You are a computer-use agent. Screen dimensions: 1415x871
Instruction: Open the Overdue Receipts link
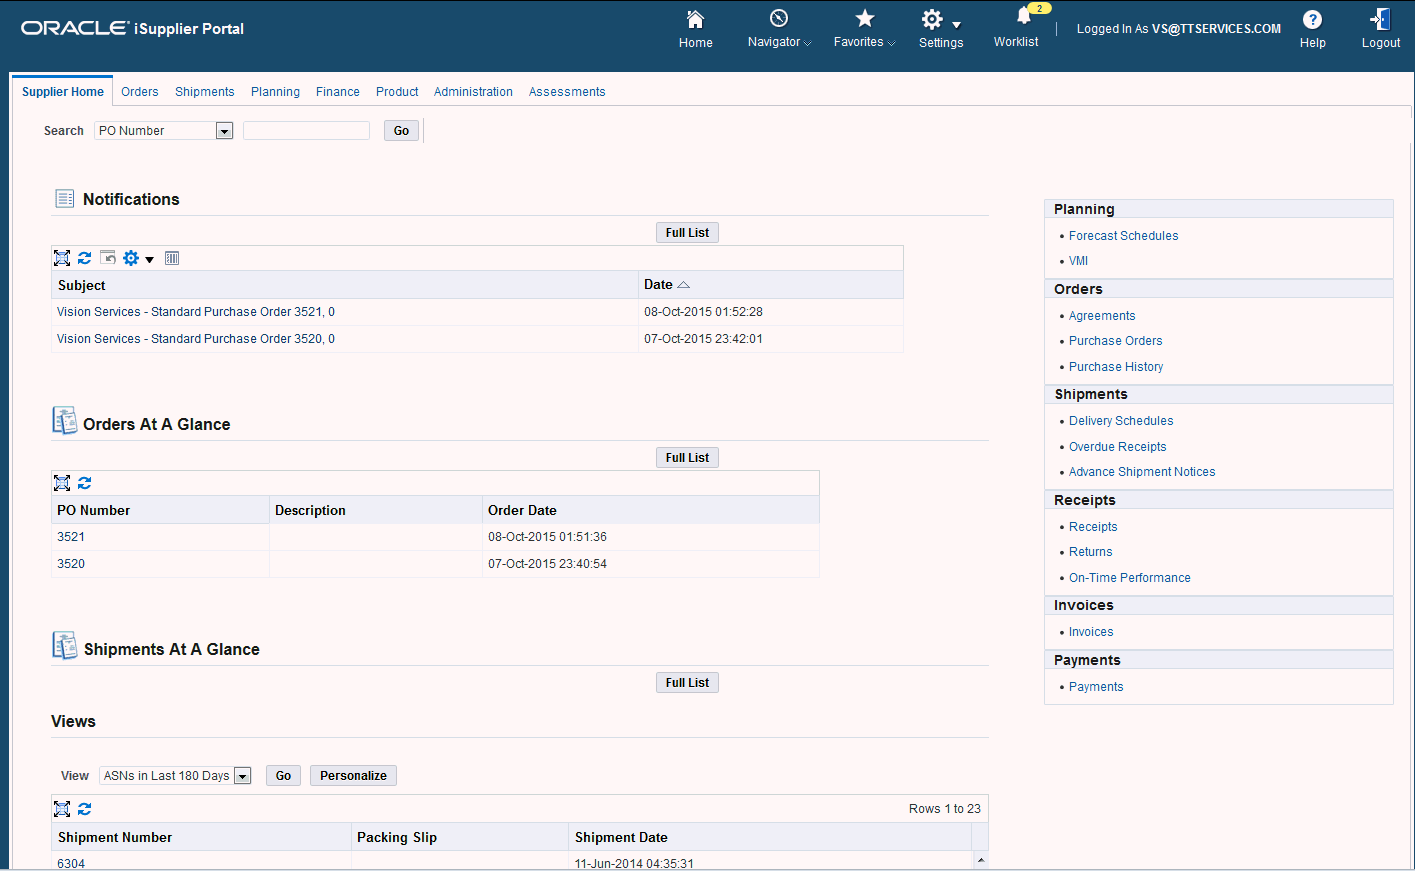pos(1117,447)
